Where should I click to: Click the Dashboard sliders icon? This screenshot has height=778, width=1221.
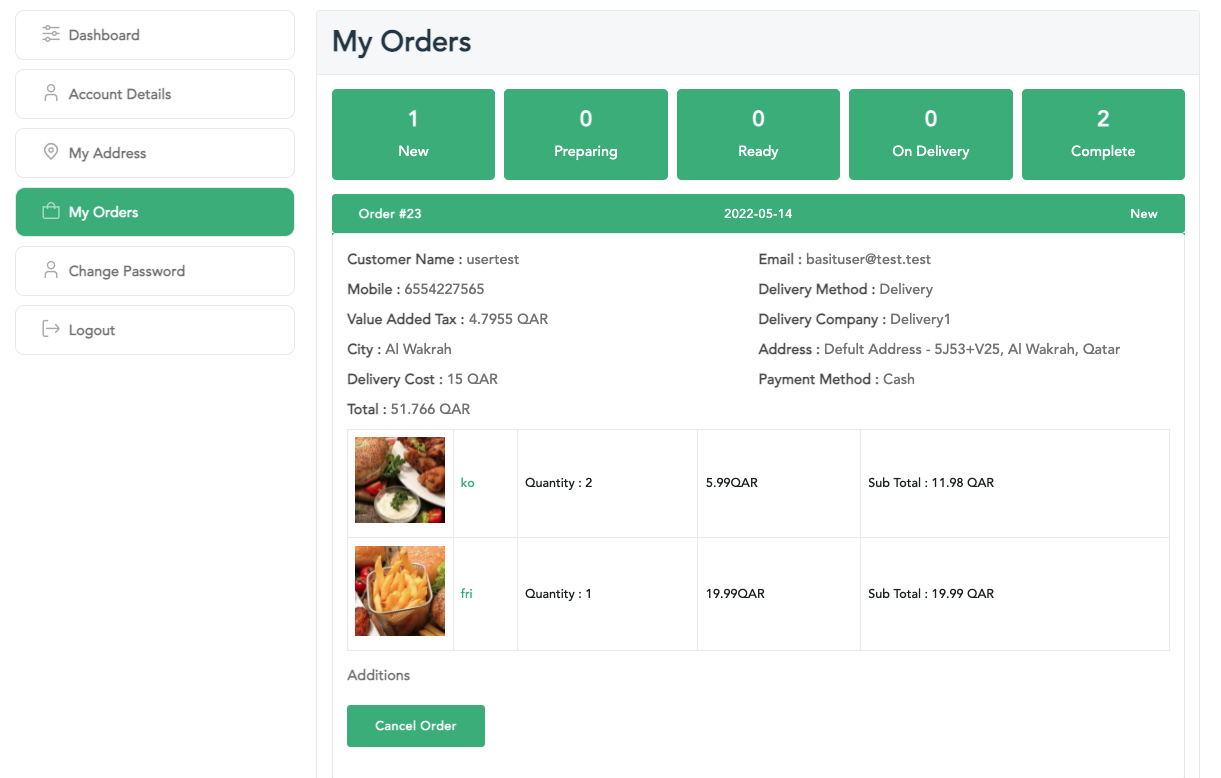pyautogui.click(x=51, y=35)
